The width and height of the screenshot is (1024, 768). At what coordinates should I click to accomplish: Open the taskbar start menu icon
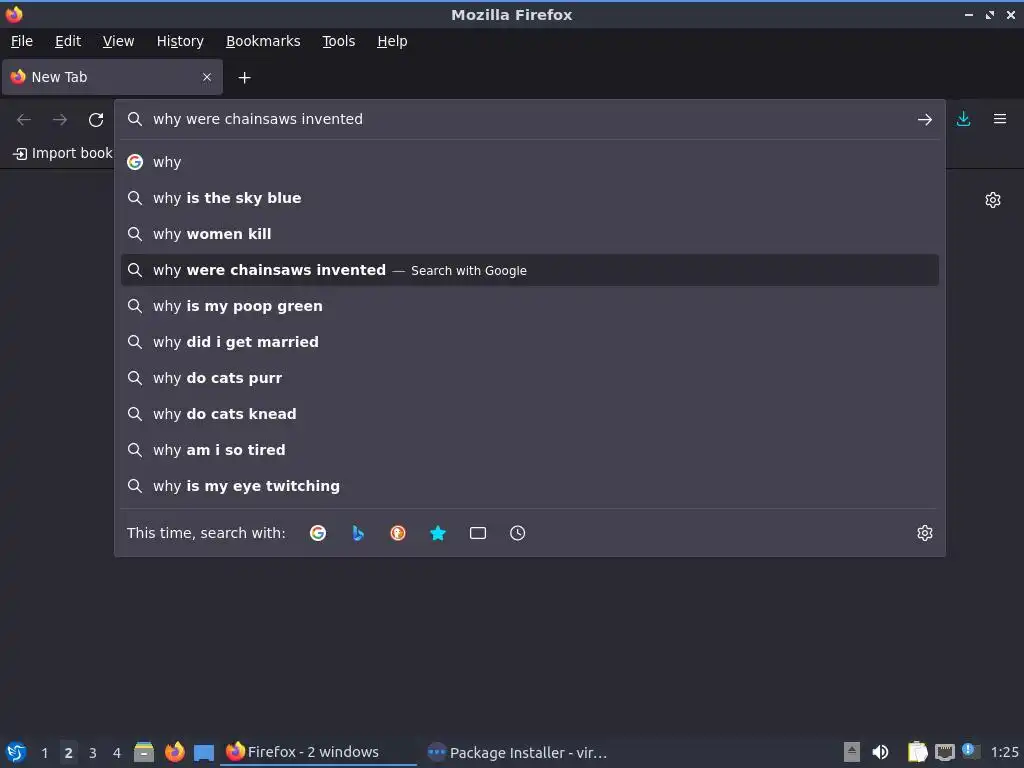coord(16,752)
